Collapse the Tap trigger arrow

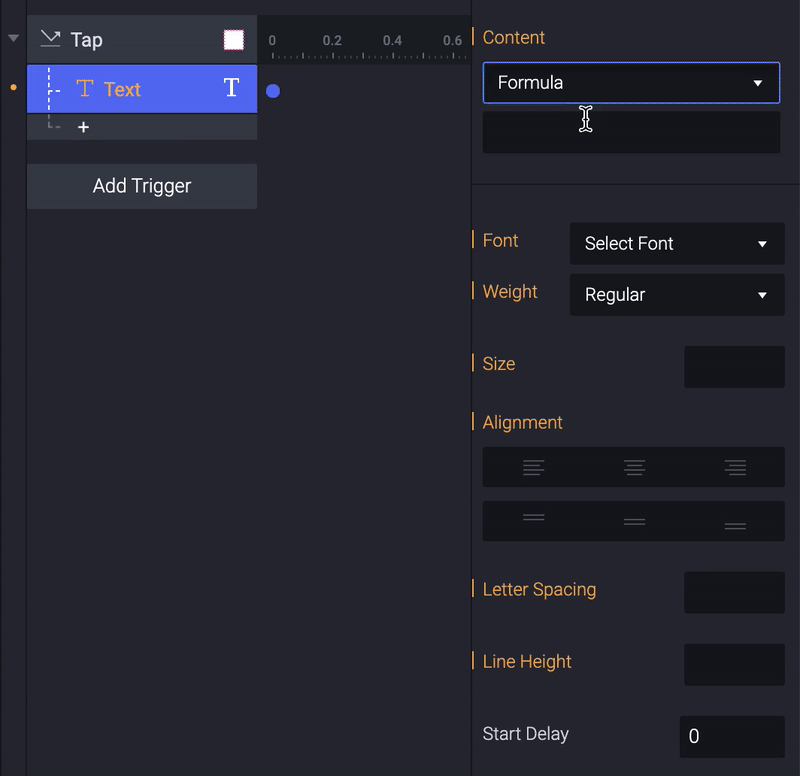(14, 38)
